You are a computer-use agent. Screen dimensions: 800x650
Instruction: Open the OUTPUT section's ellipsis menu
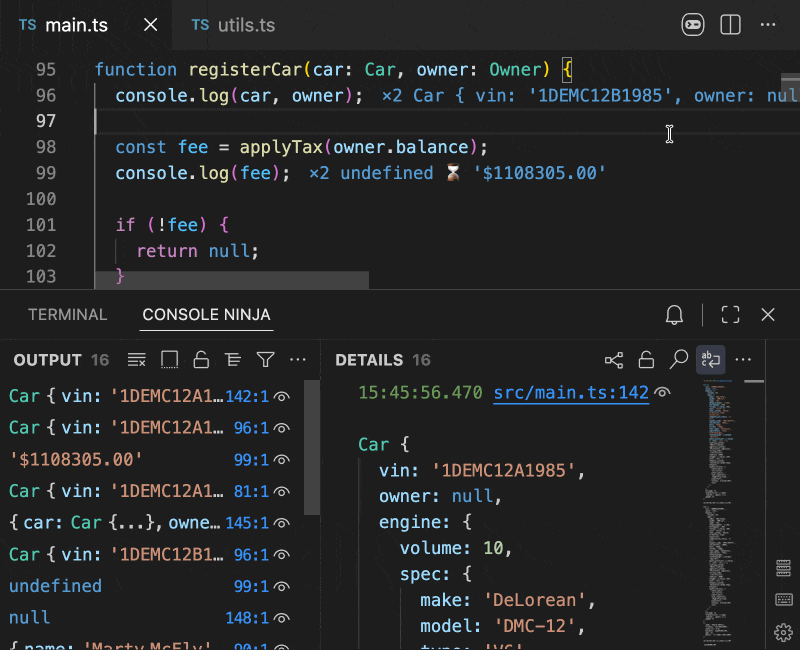[x=297, y=360]
